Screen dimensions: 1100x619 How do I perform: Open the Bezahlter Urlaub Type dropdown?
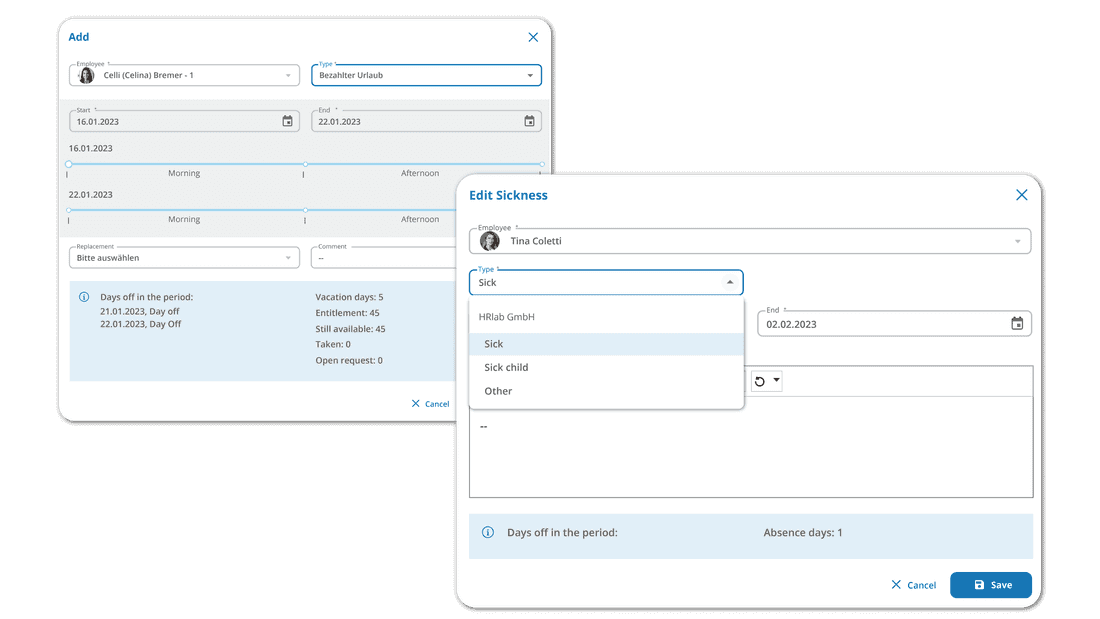pos(528,75)
